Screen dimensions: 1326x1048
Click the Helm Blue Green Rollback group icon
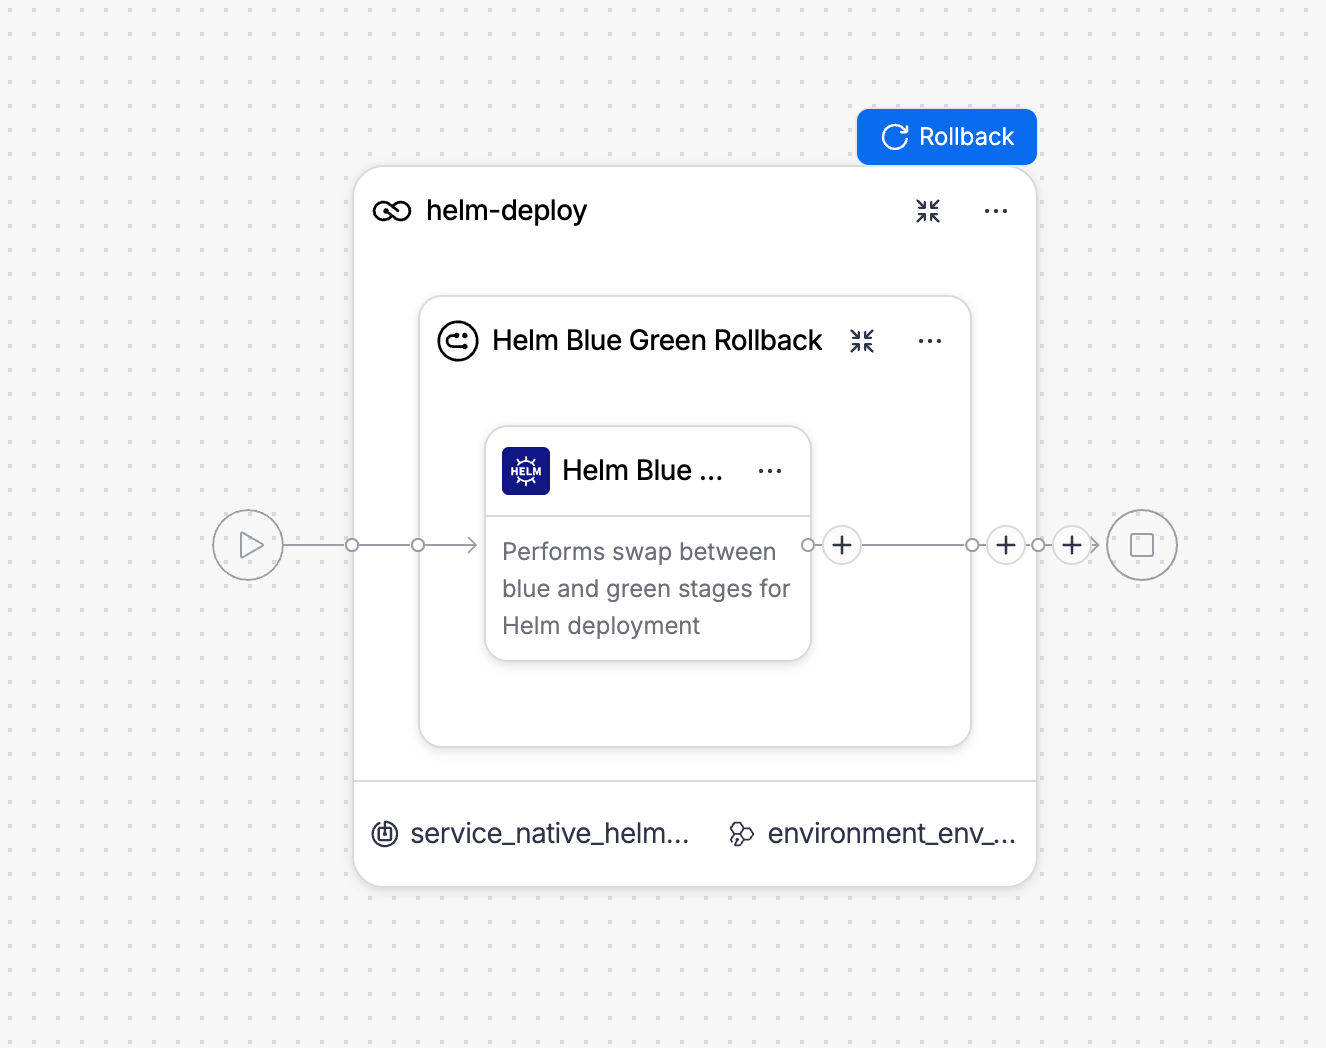click(458, 341)
